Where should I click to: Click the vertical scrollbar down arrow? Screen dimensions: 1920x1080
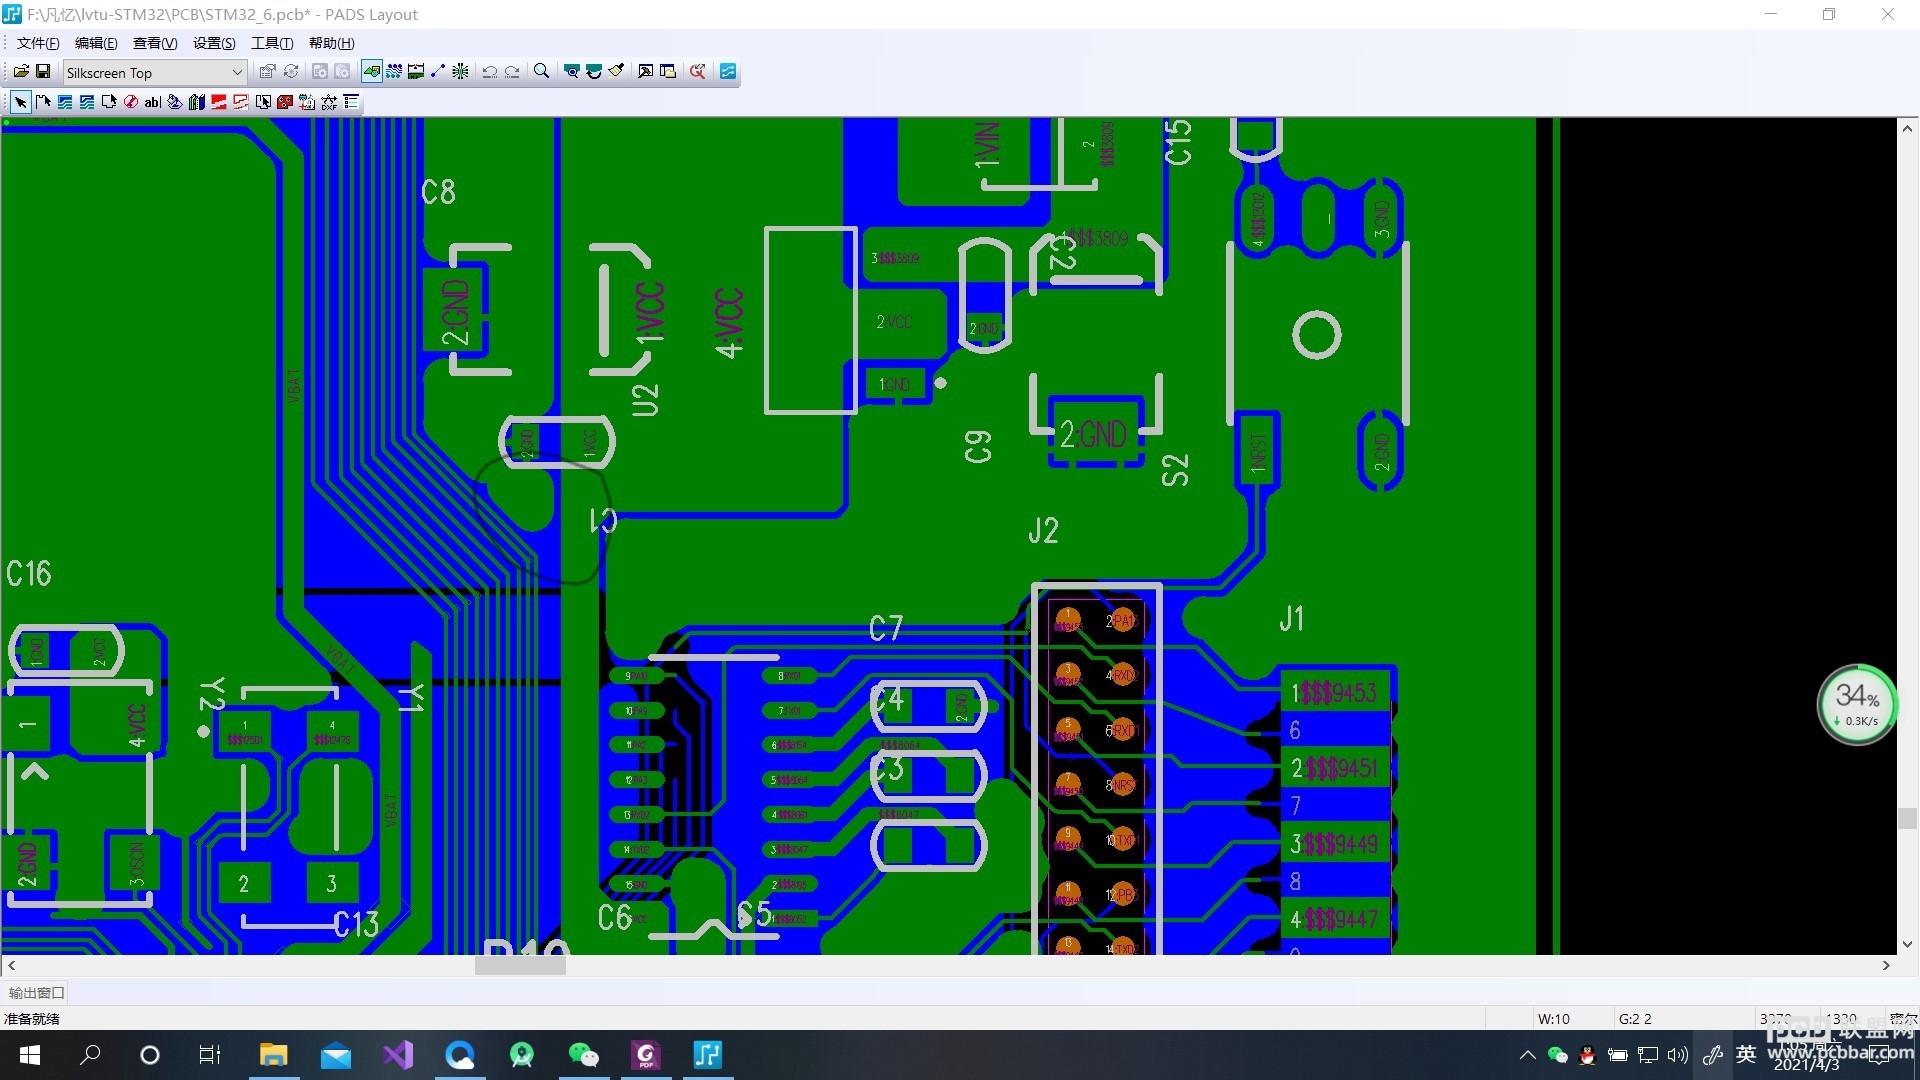point(1907,944)
